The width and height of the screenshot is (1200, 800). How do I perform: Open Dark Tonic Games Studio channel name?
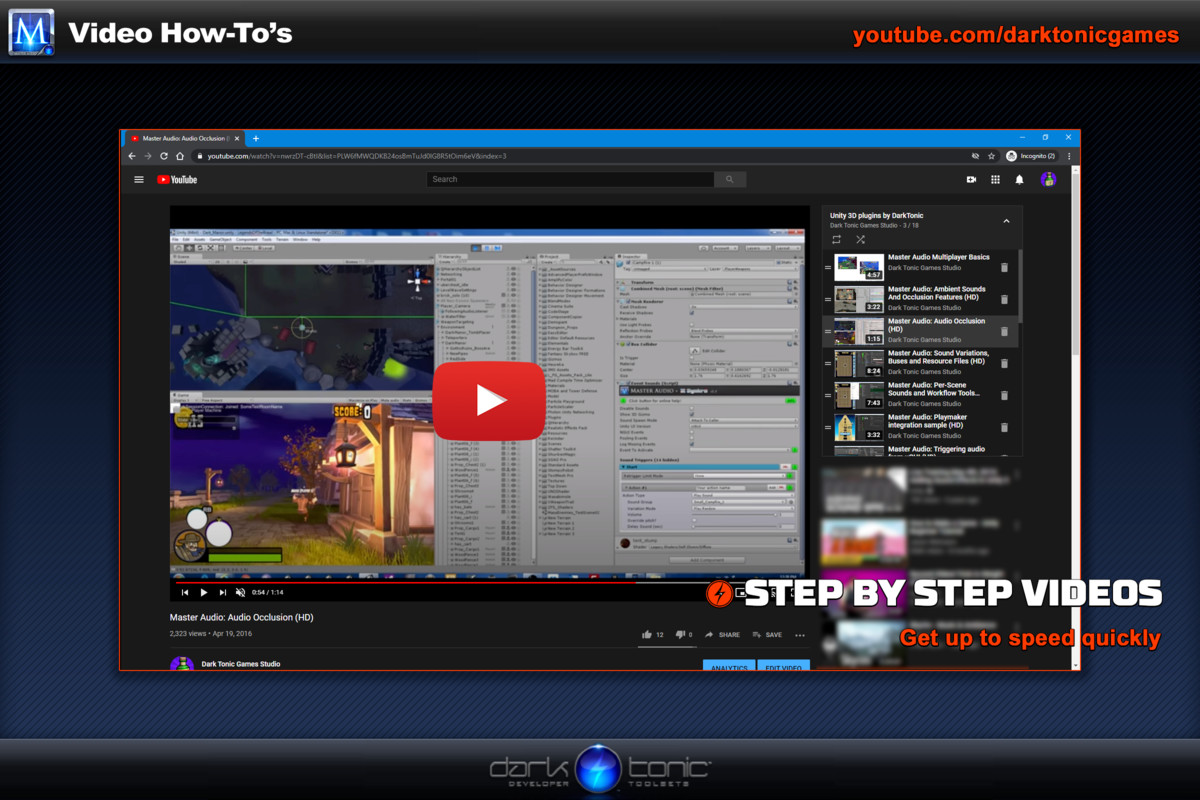pos(241,664)
